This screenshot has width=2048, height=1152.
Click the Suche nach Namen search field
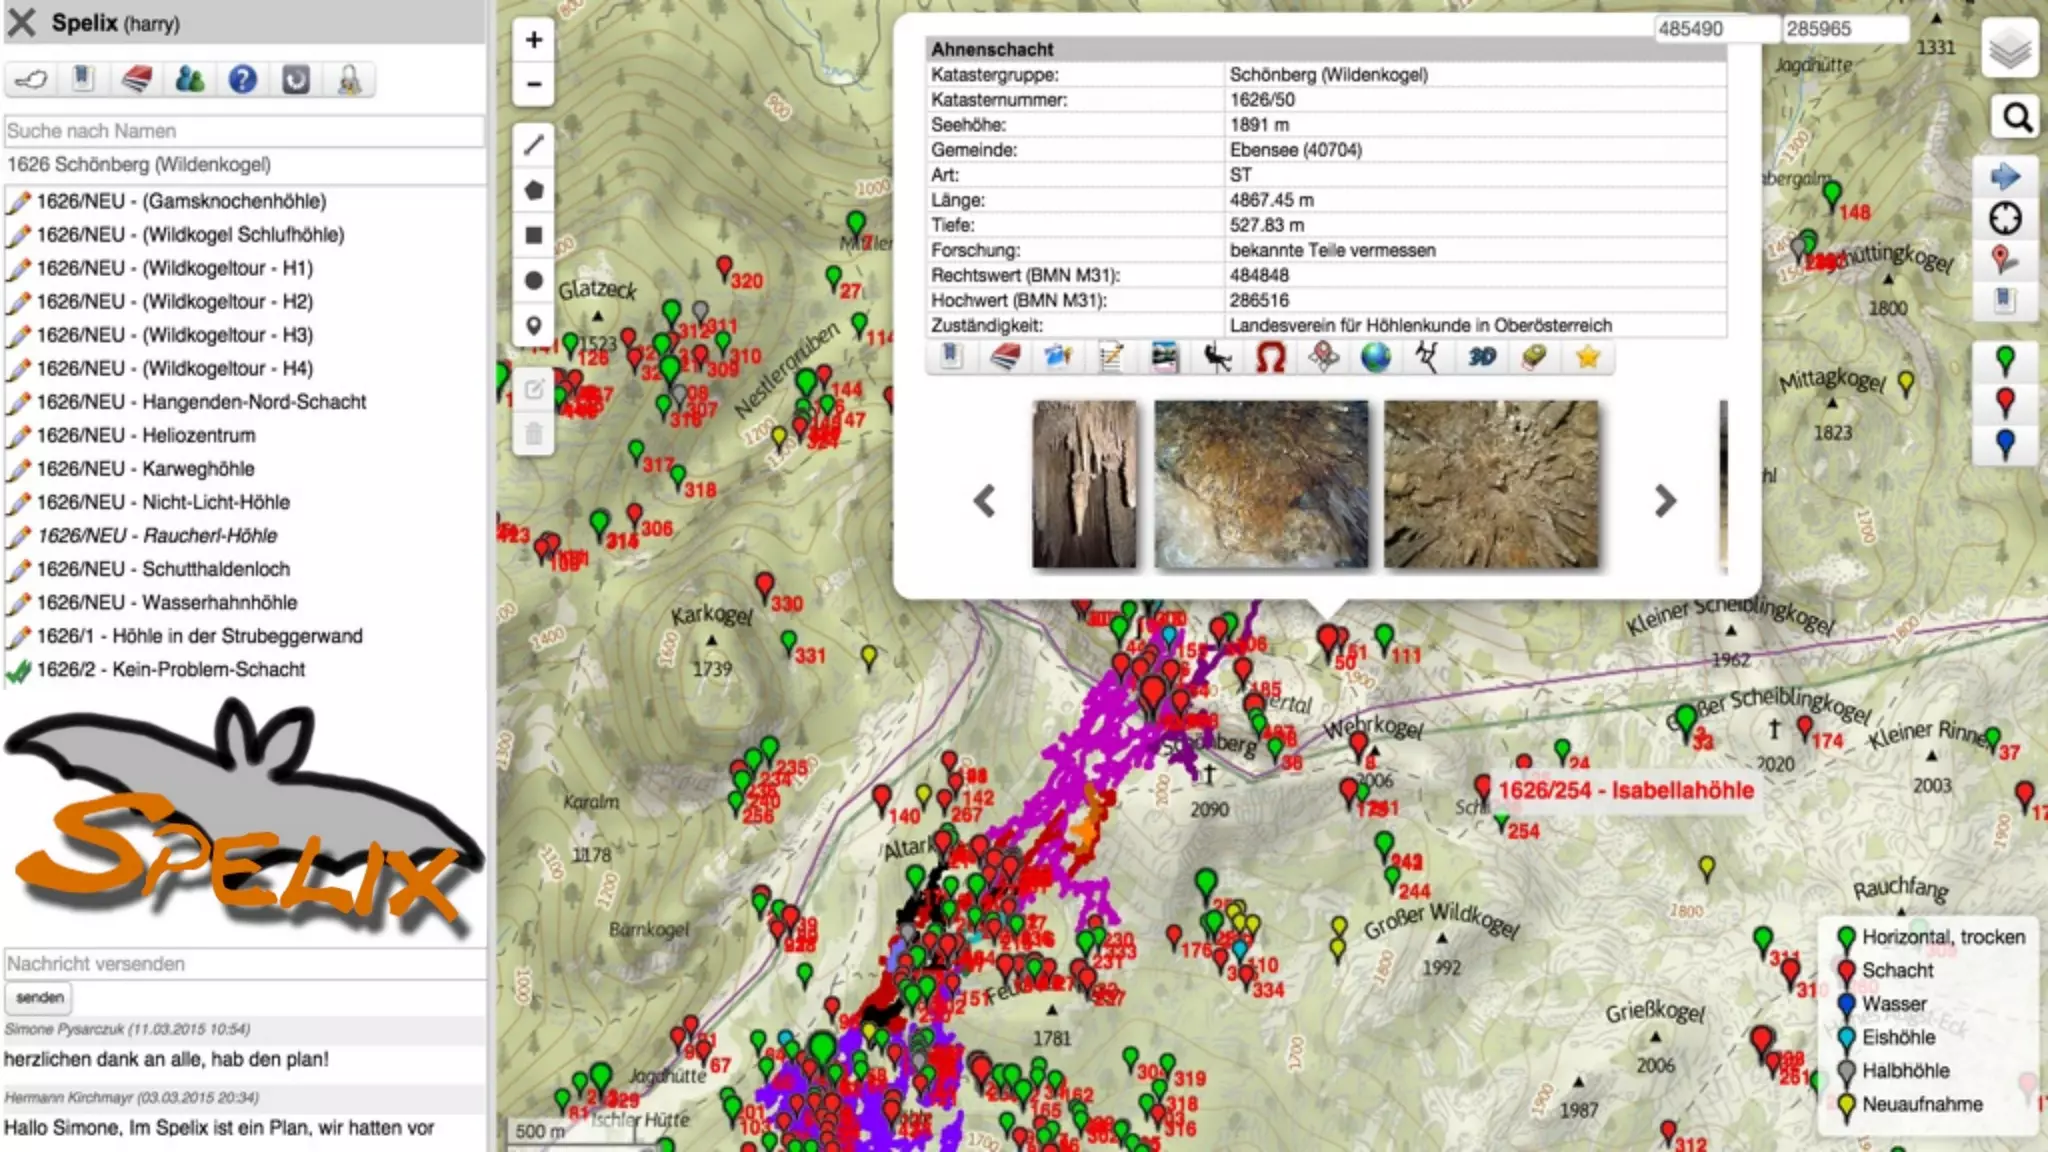click(243, 131)
